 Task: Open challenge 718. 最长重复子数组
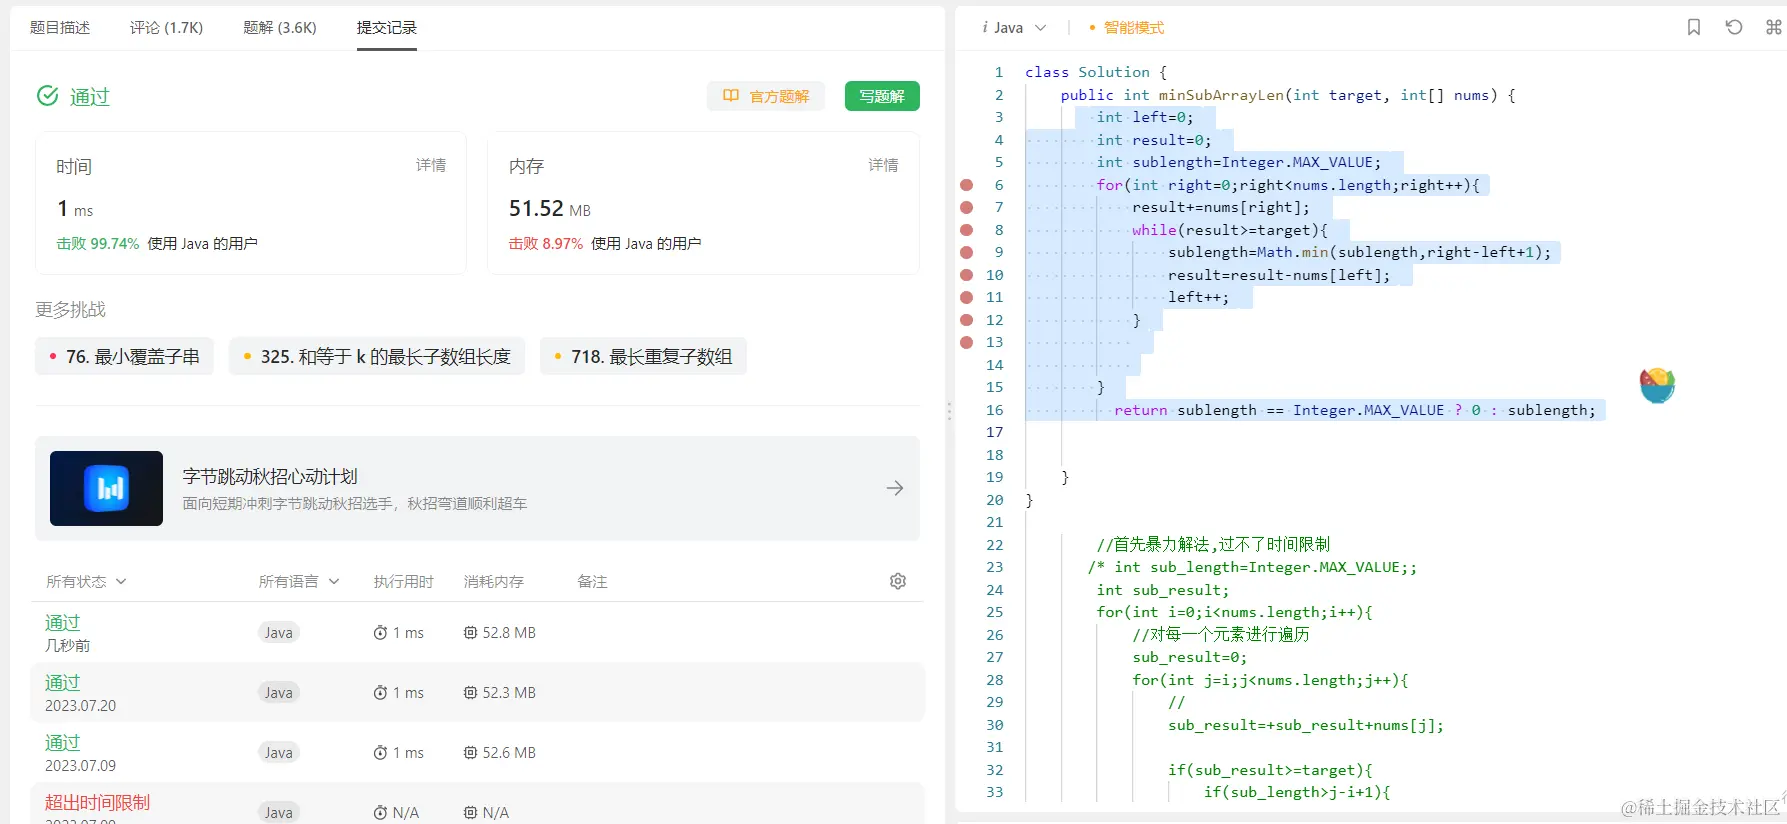tap(643, 357)
